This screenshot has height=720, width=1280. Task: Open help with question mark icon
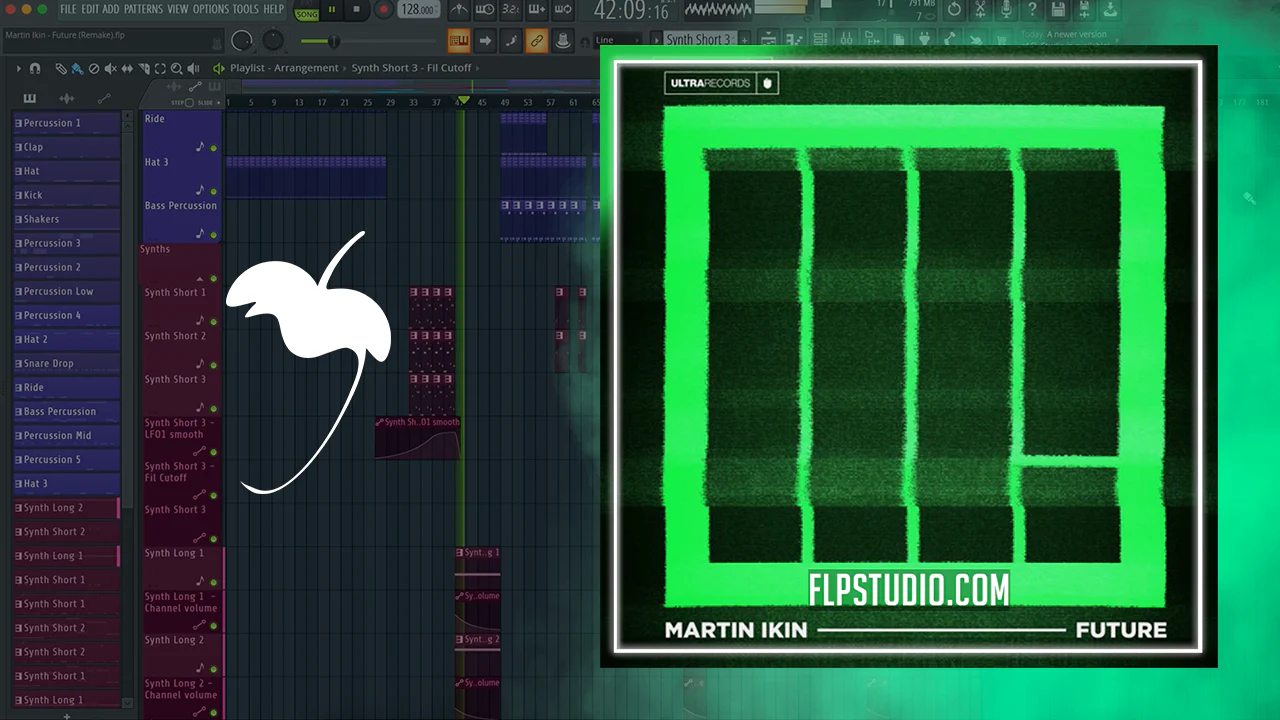point(1032,10)
